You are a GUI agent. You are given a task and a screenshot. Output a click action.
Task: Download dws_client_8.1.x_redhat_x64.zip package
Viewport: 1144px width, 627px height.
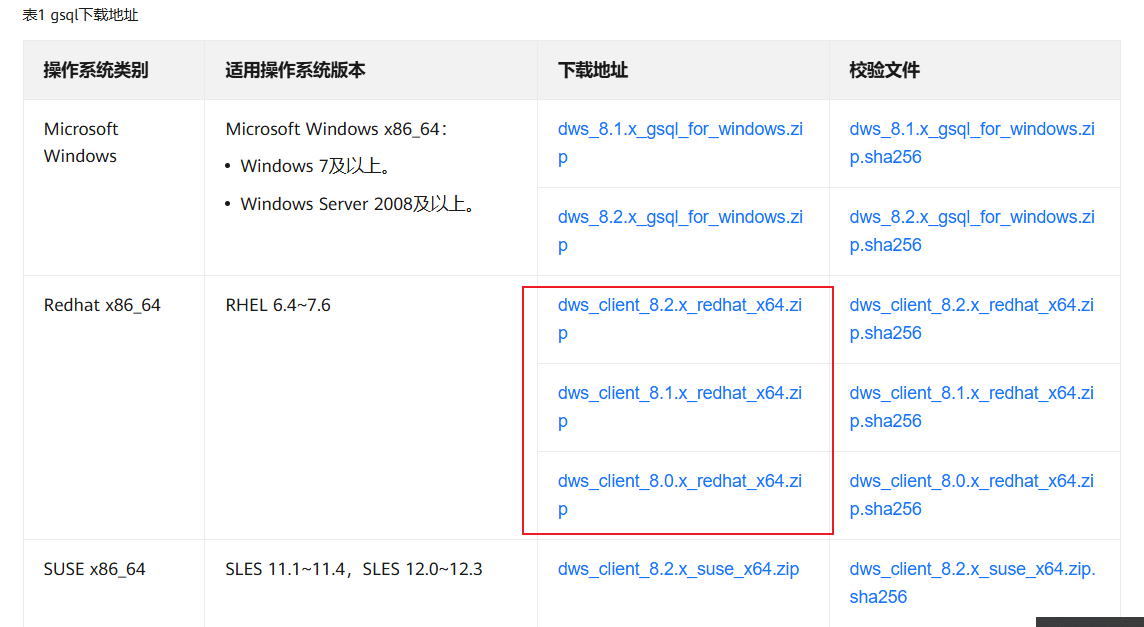pyautogui.click(x=680, y=407)
